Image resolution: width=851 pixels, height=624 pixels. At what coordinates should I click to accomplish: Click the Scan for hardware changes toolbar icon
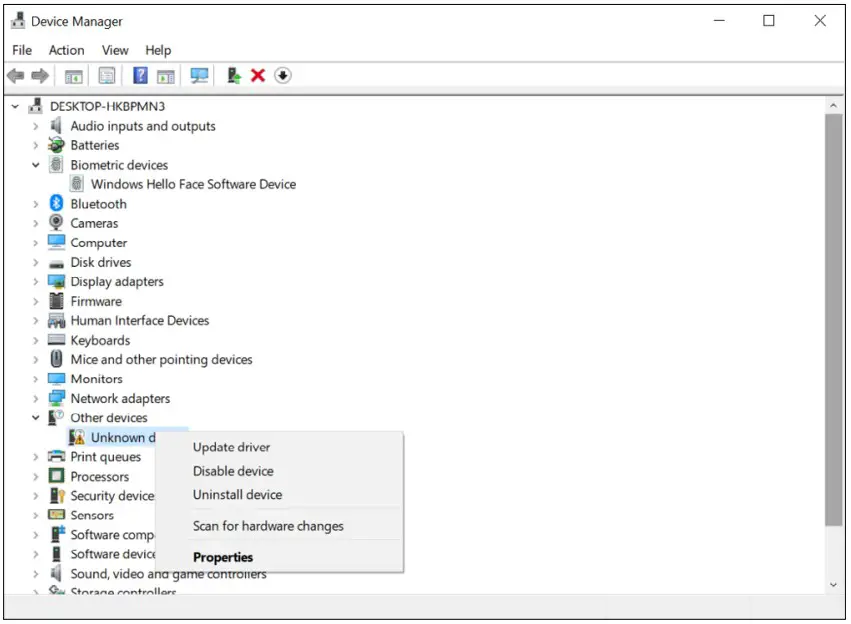[197, 75]
